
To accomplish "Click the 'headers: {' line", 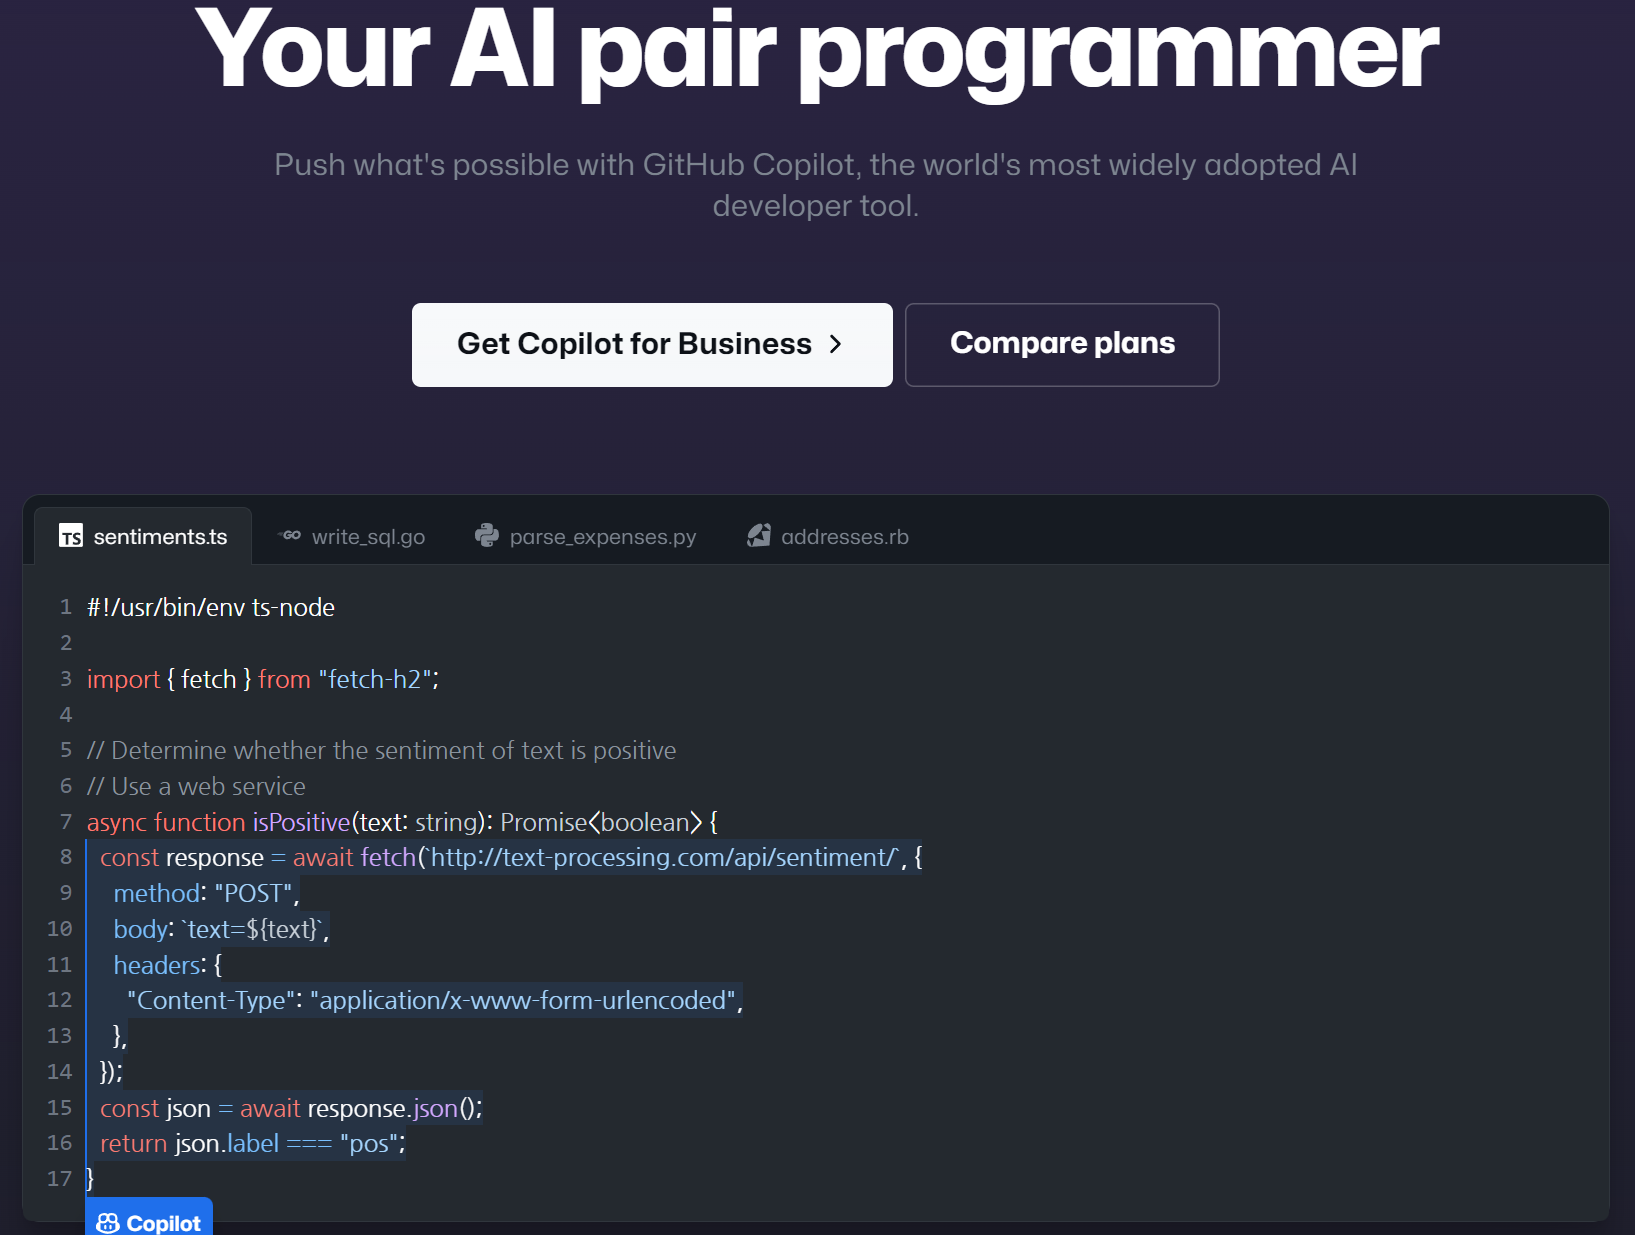I will coord(168,965).
